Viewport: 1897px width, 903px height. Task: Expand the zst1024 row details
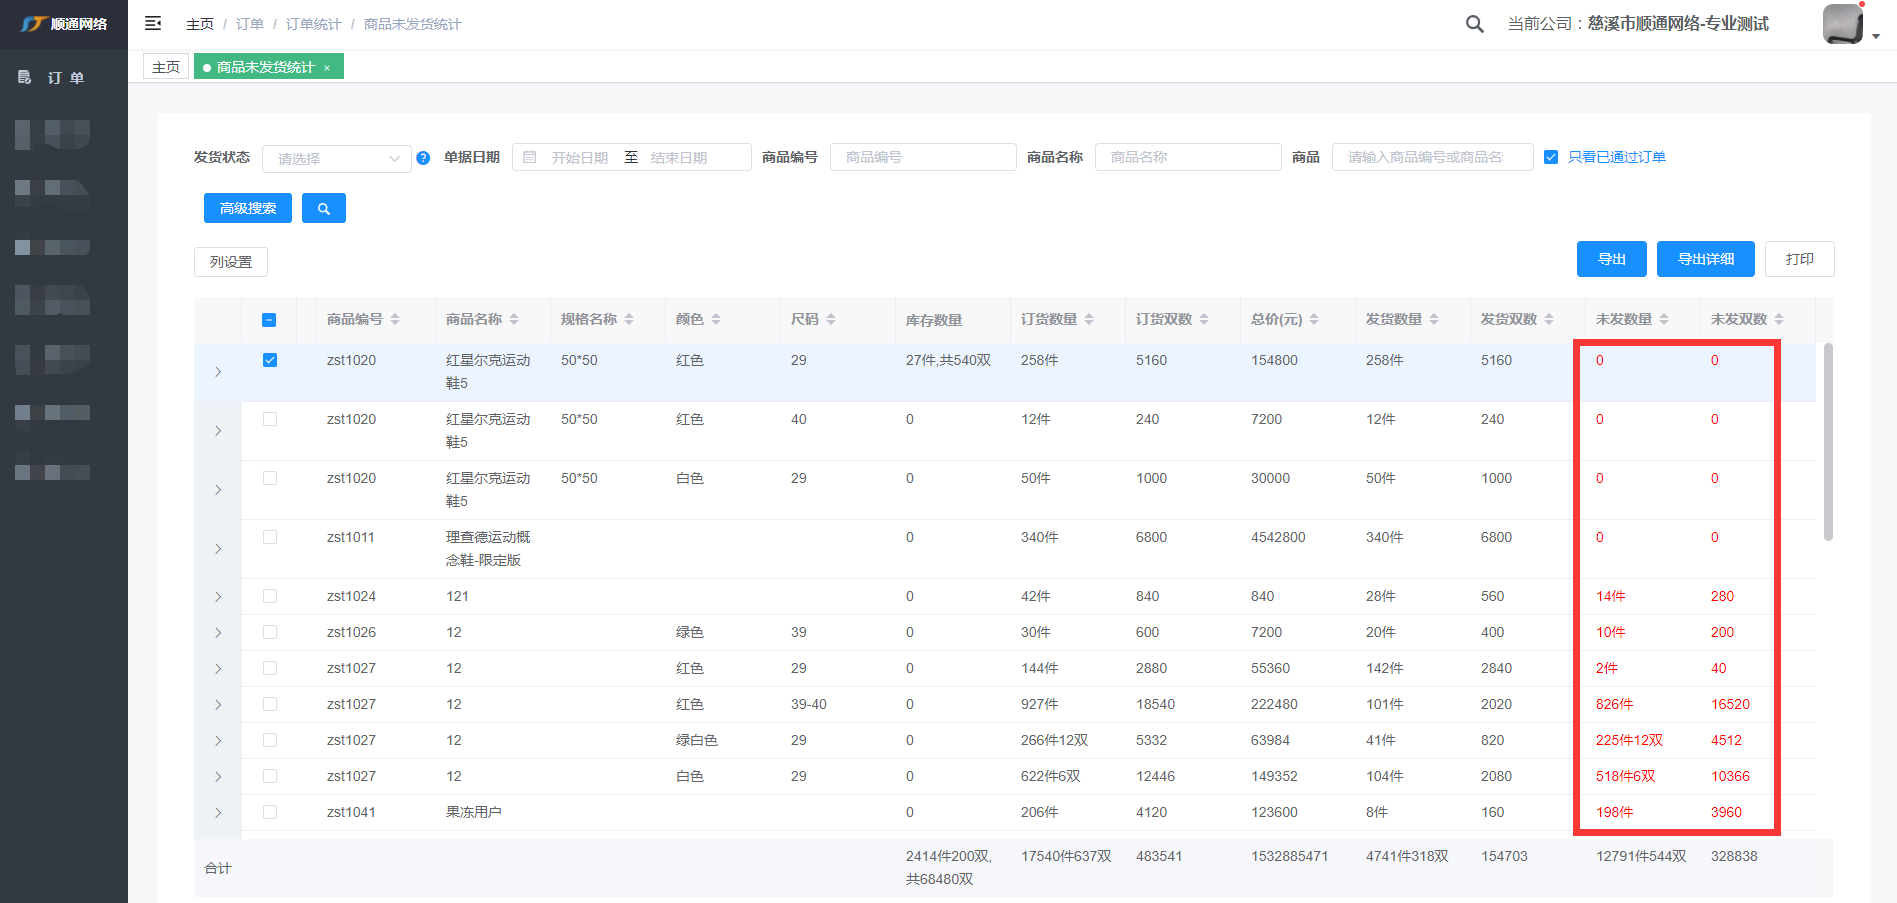(218, 597)
